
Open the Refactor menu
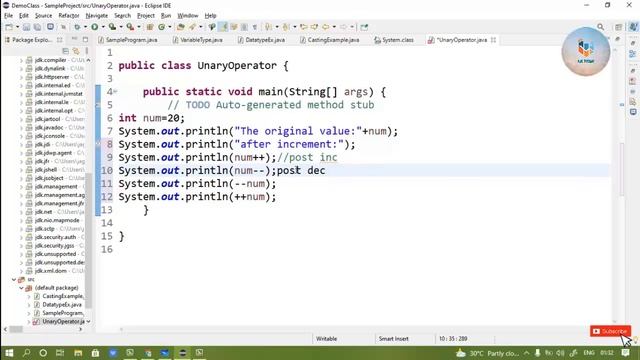[69, 16]
